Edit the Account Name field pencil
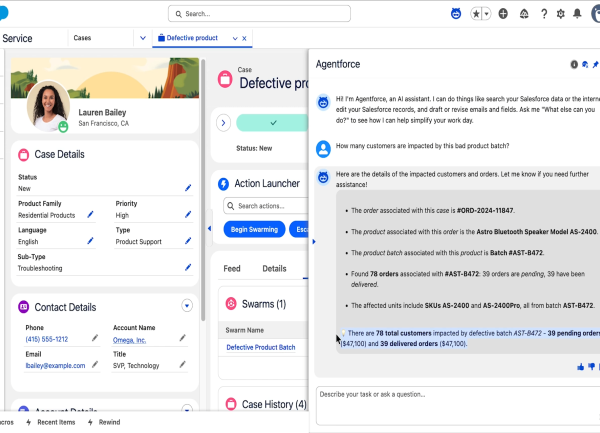600x433 pixels. point(183,338)
